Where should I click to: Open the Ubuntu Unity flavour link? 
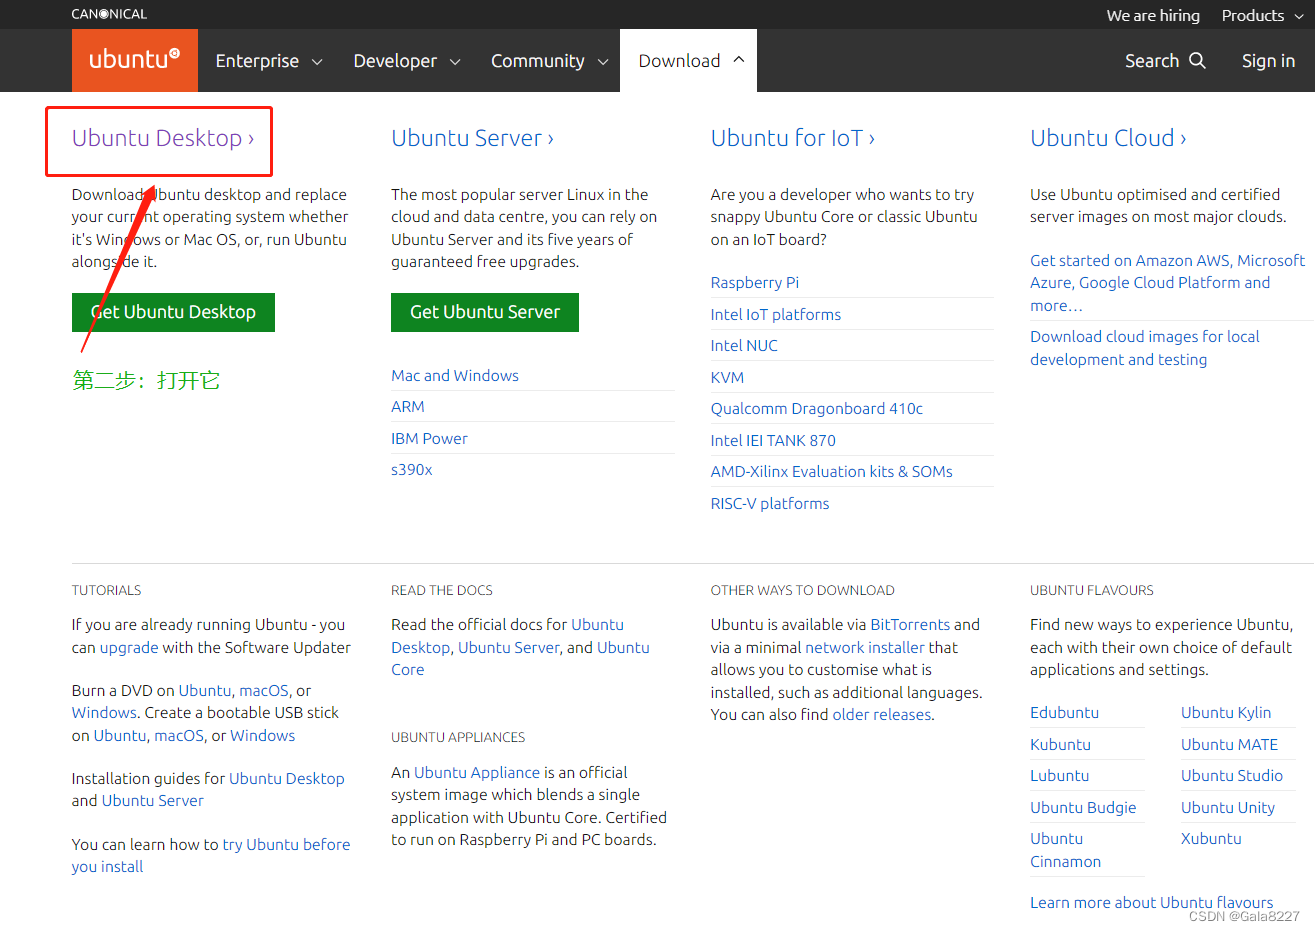pyautogui.click(x=1227, y=807)
